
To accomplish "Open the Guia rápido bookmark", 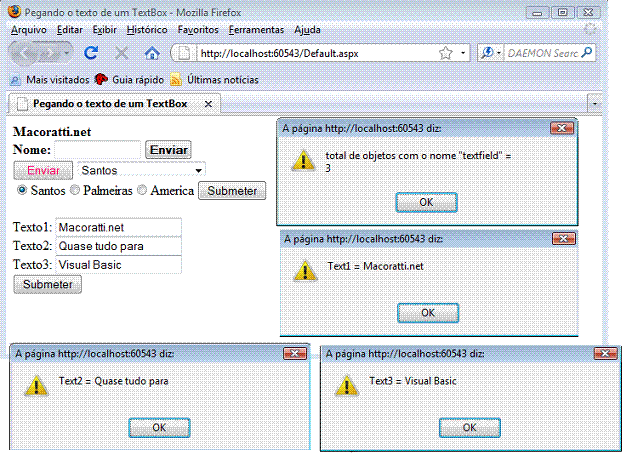I will tap(129, 80).
